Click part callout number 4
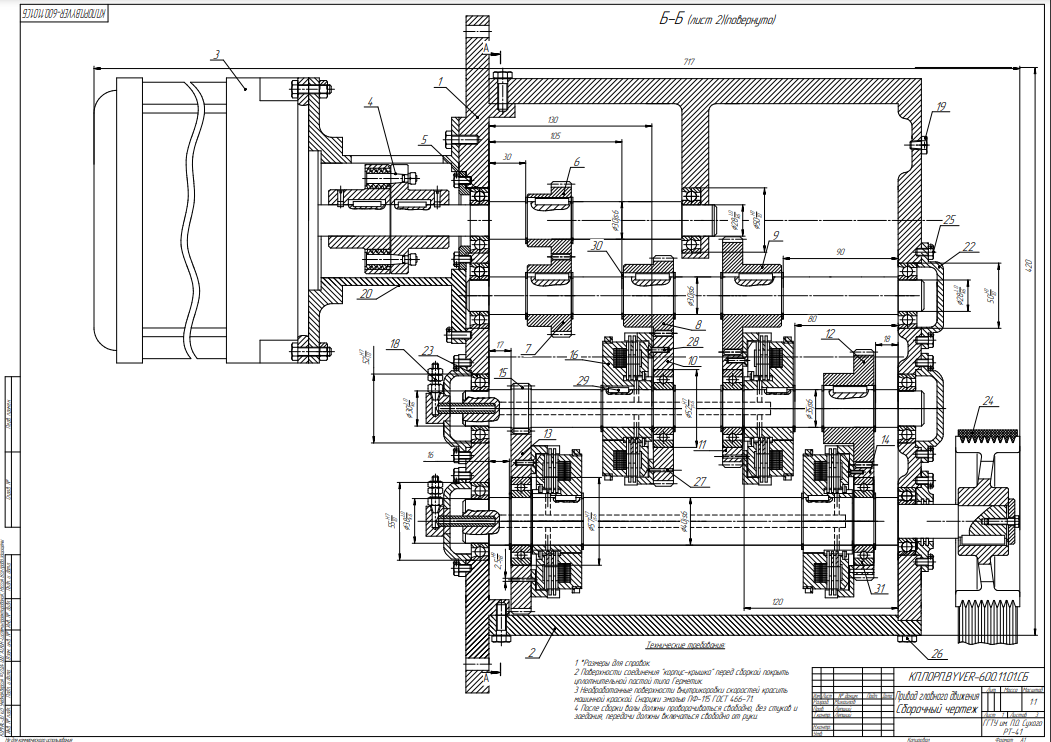1051x742 pixels. coord(369,102)
